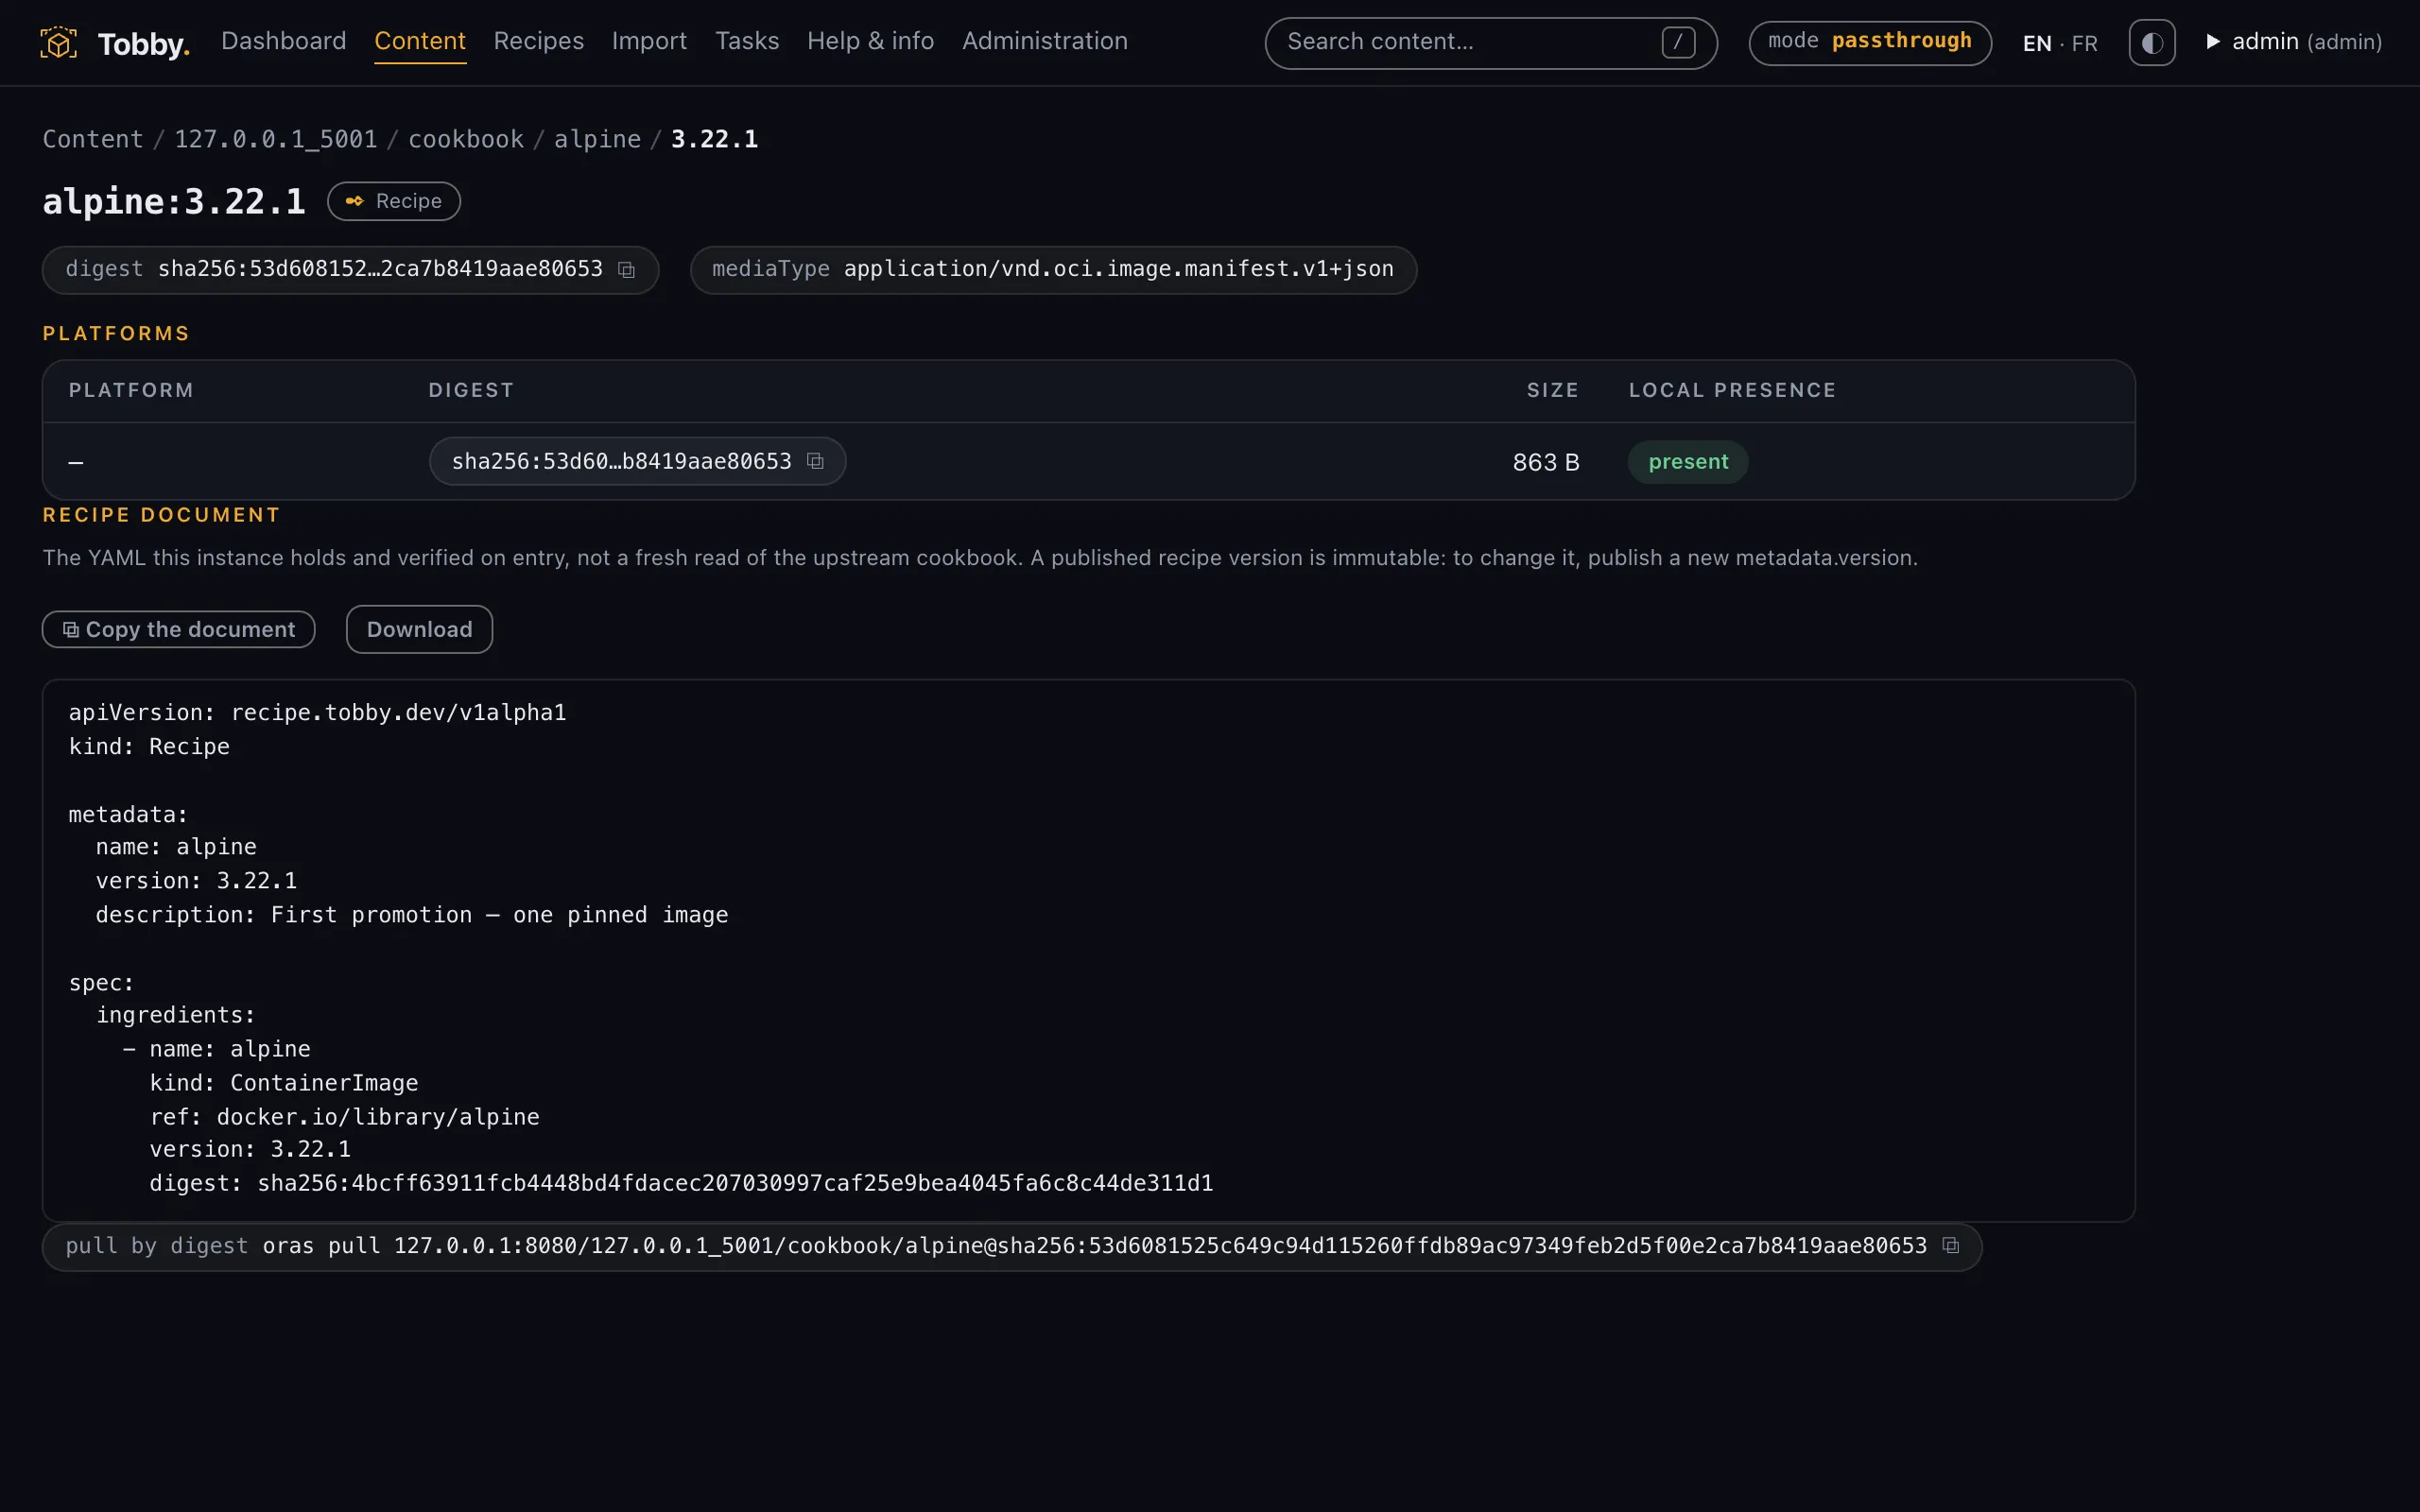The height and width of the screenshot is (1512, 2420).
Task: Click the mediaType chip value
Action: tap(1118, 269)
